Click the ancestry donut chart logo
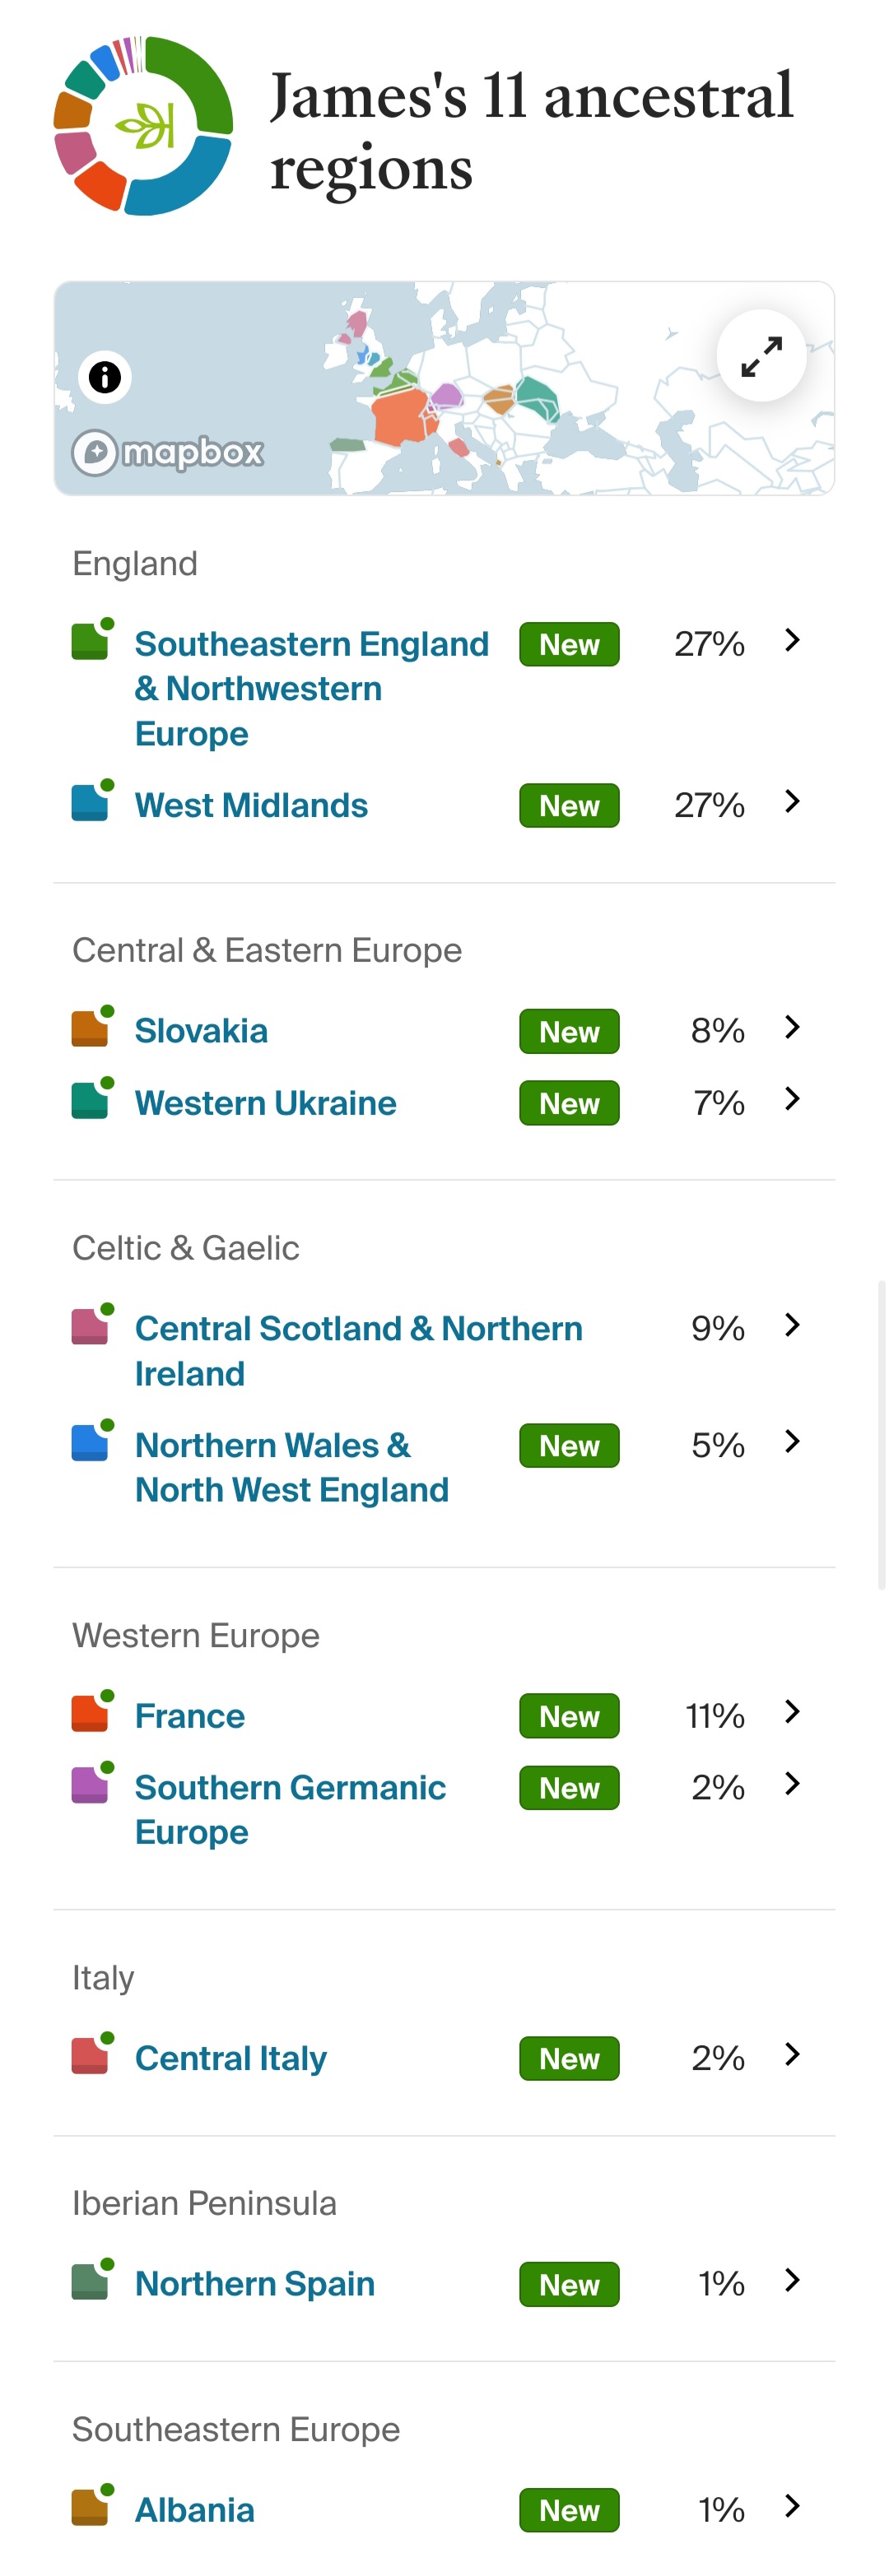The width and height of the screenshot is (889, 2576). coord(143,126)
